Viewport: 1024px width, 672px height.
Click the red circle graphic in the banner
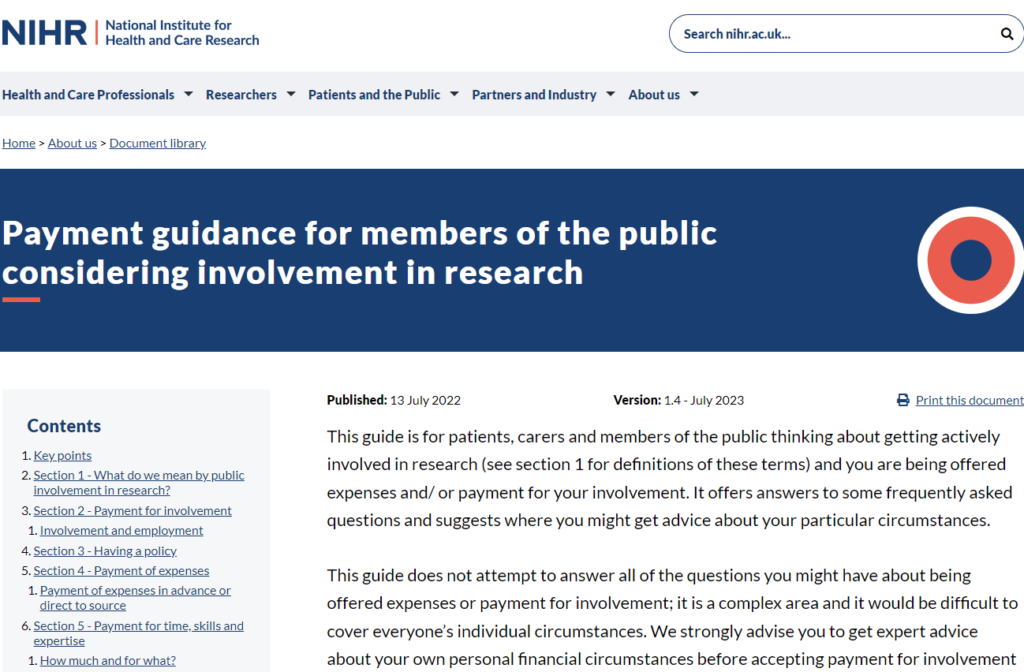969,260
